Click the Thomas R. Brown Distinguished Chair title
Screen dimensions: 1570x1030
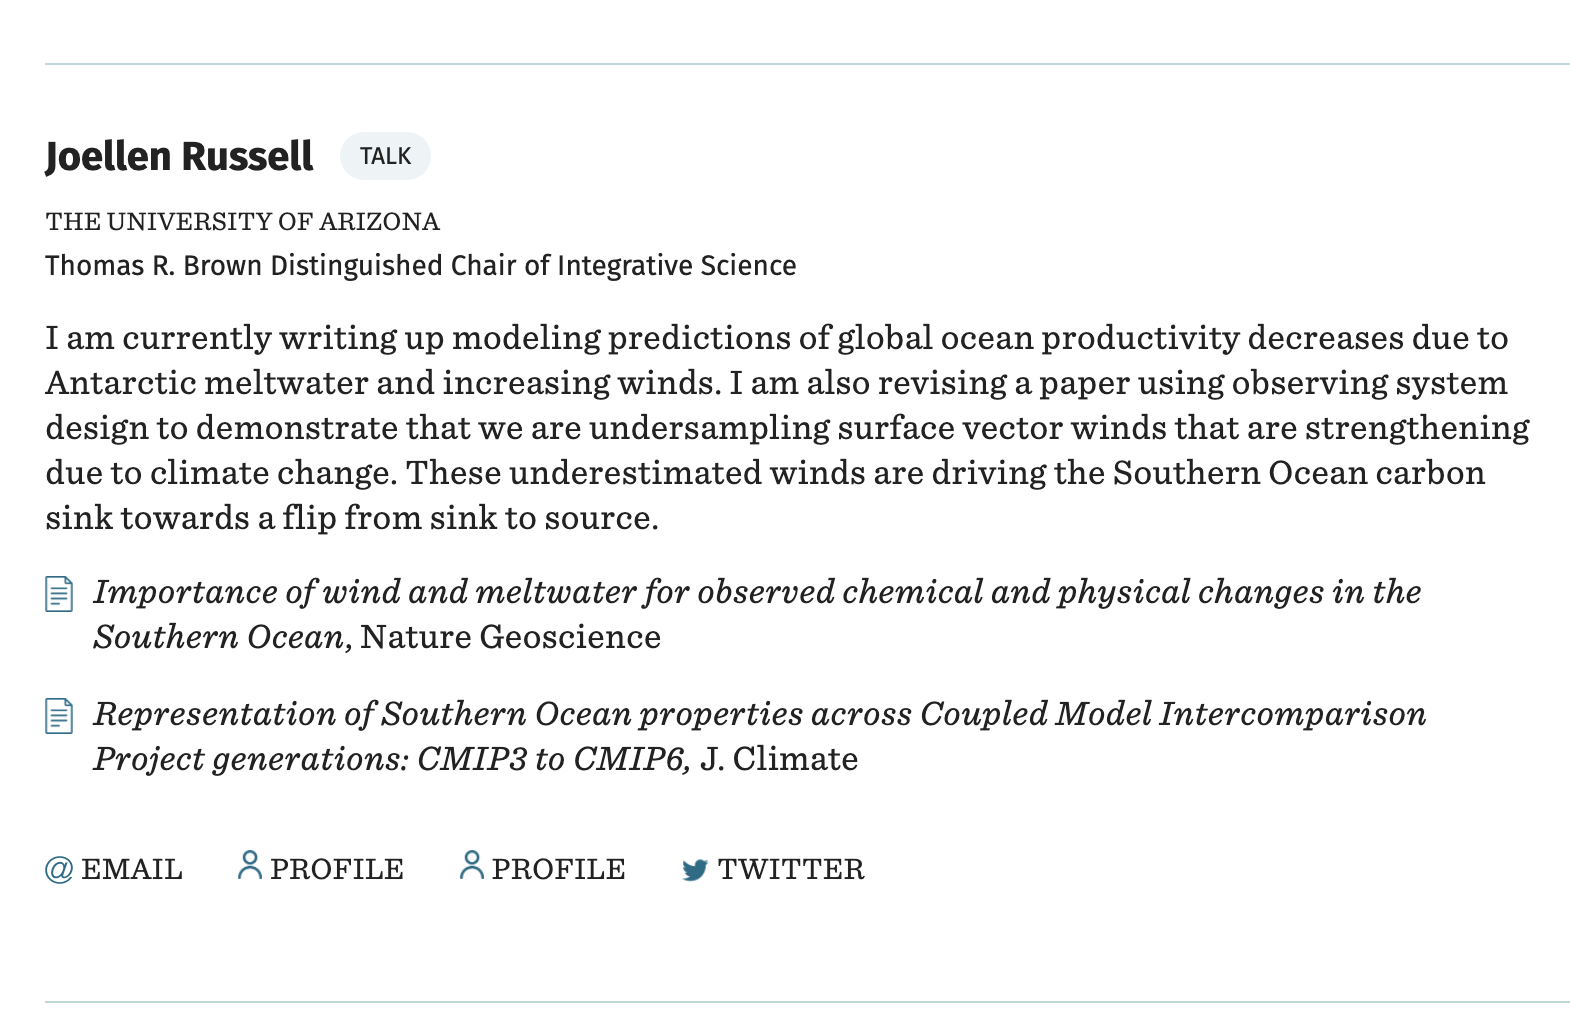pos(421,266)
